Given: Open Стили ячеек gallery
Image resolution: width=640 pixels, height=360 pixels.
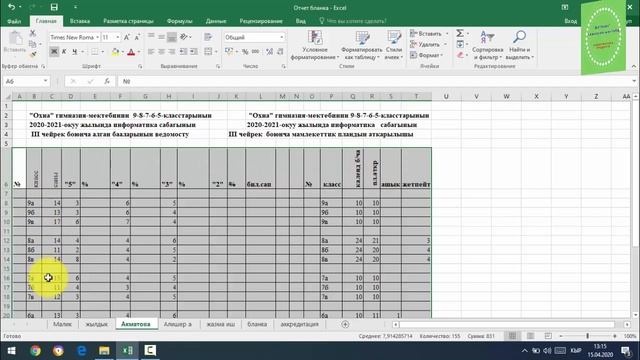Looking at the screenshot, I should (x=394, y=45).
